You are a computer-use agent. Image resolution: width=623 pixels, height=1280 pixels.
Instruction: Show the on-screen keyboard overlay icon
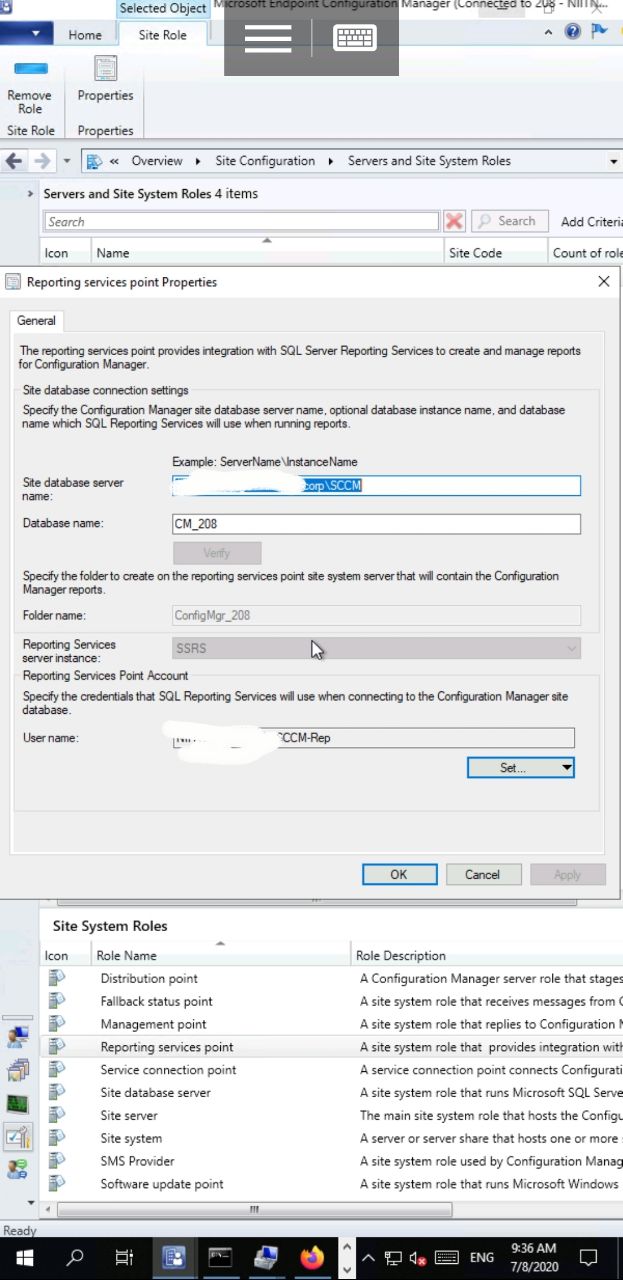[355, 38]
